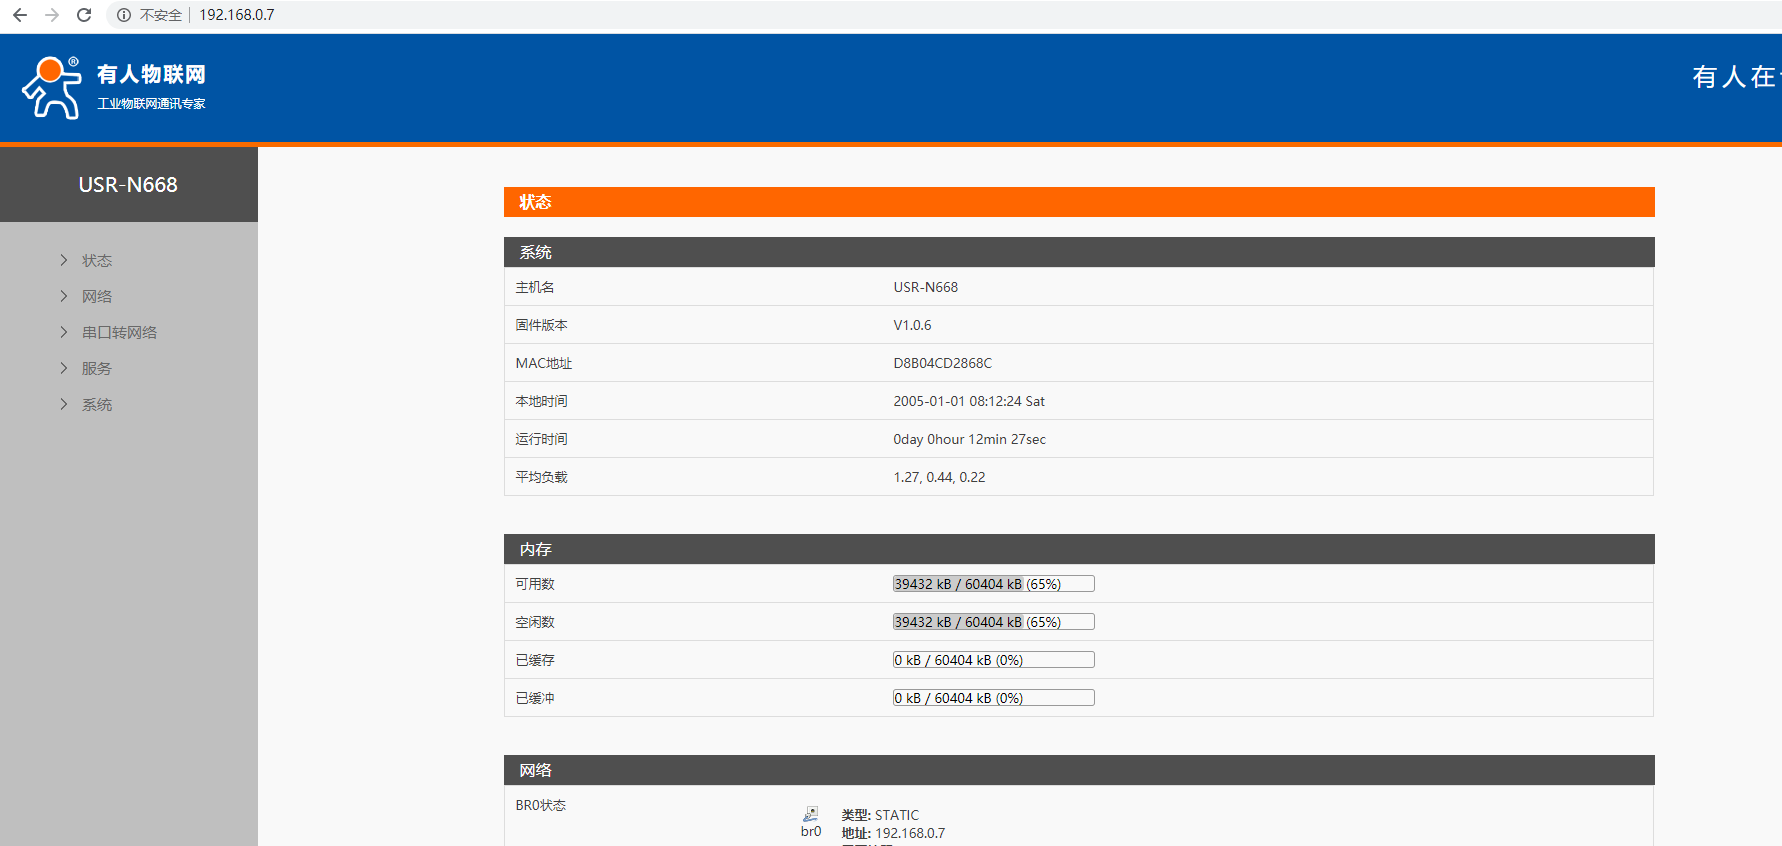The image size is (1782, 846).
Task: Select the 服务 sidebar menu entry
Action: click(x=97, y=368)
